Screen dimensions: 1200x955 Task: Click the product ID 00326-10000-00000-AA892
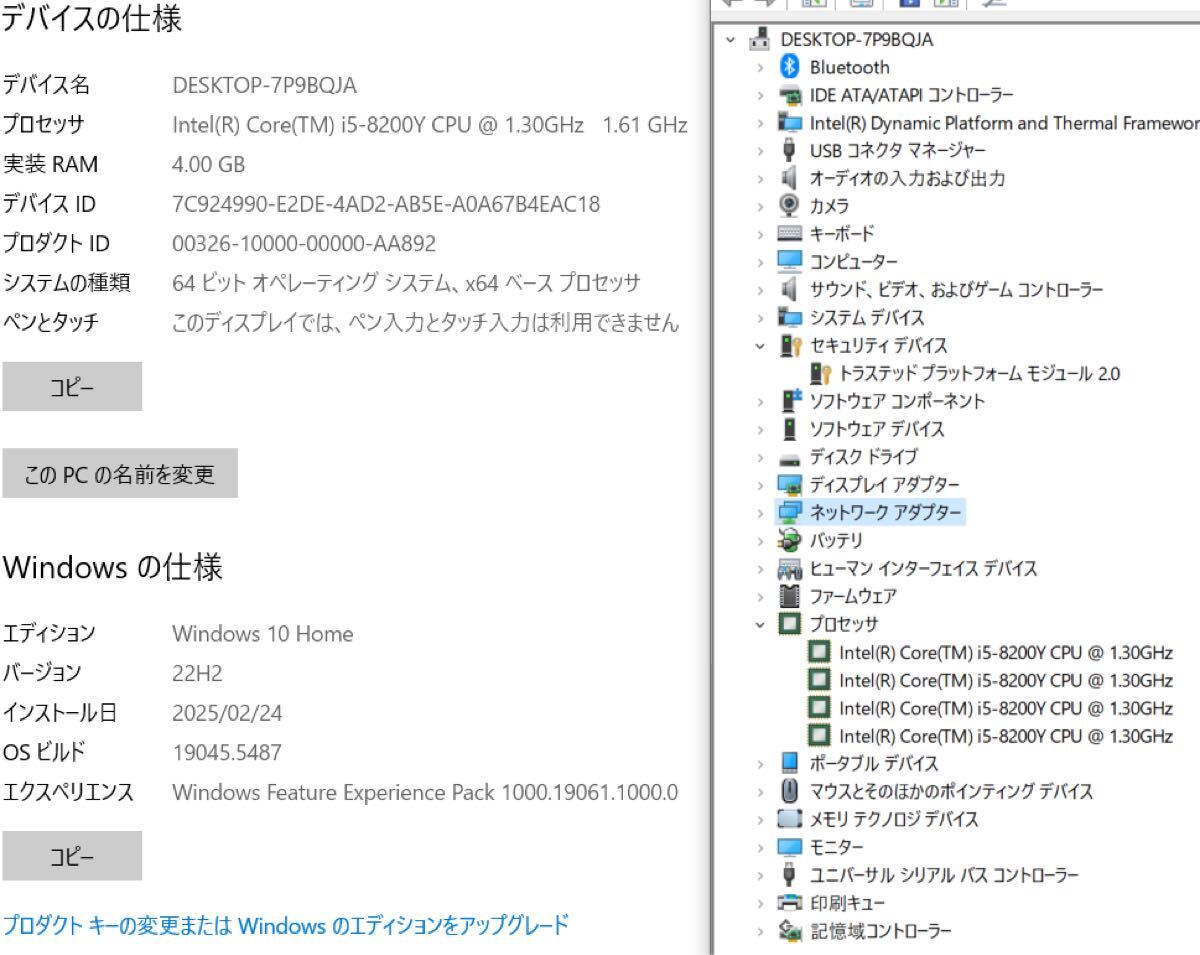click(x=304, y=244)
